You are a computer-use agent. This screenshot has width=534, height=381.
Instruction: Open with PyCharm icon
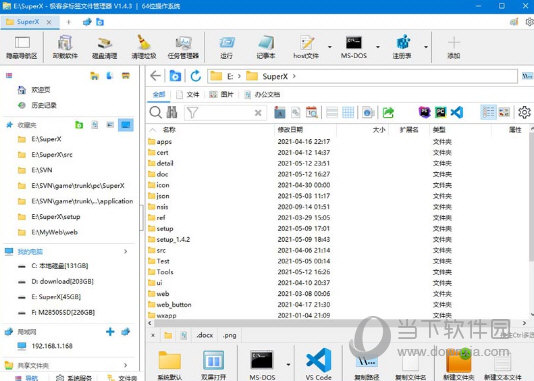[440, 112]
